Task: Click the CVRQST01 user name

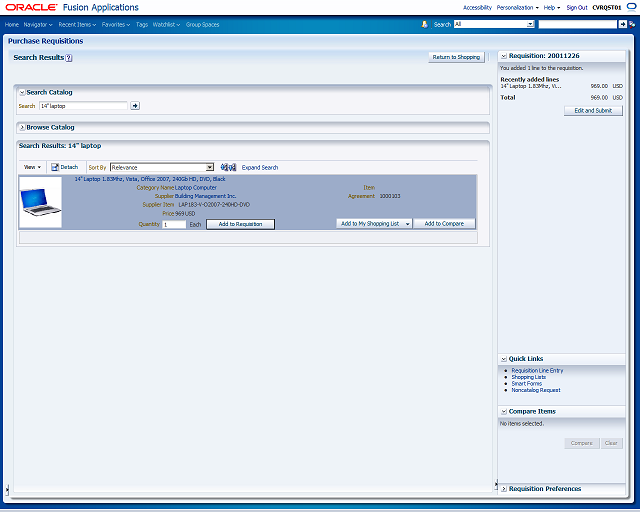Action: 607,7
